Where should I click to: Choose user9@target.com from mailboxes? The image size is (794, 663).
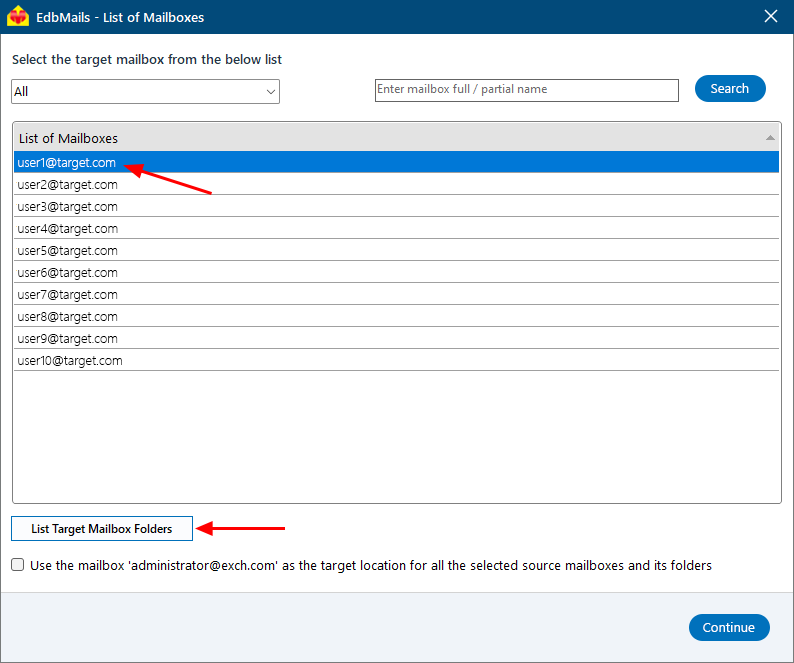tap(67, 338)
